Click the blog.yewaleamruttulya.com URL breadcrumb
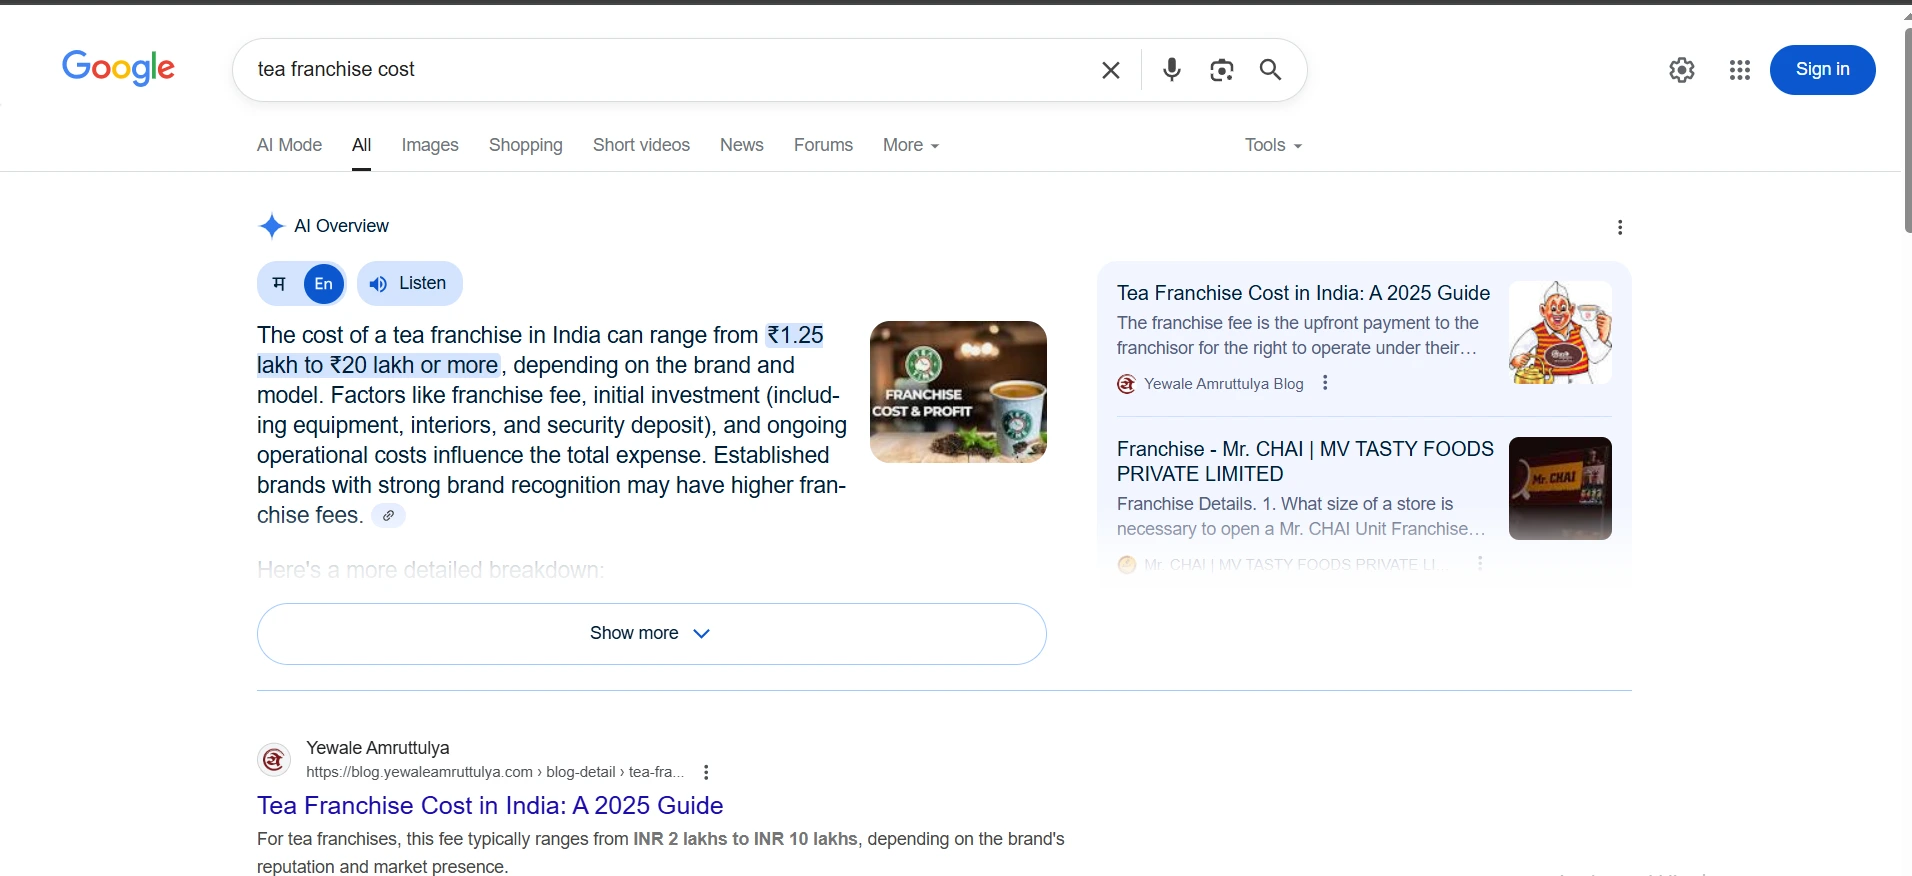The height and width of the screenshot is (876, 1912). point(495,772)
